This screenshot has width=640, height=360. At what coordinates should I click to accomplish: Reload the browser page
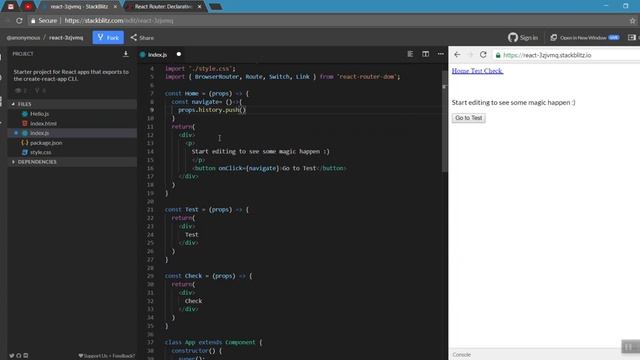coord(19,20)
